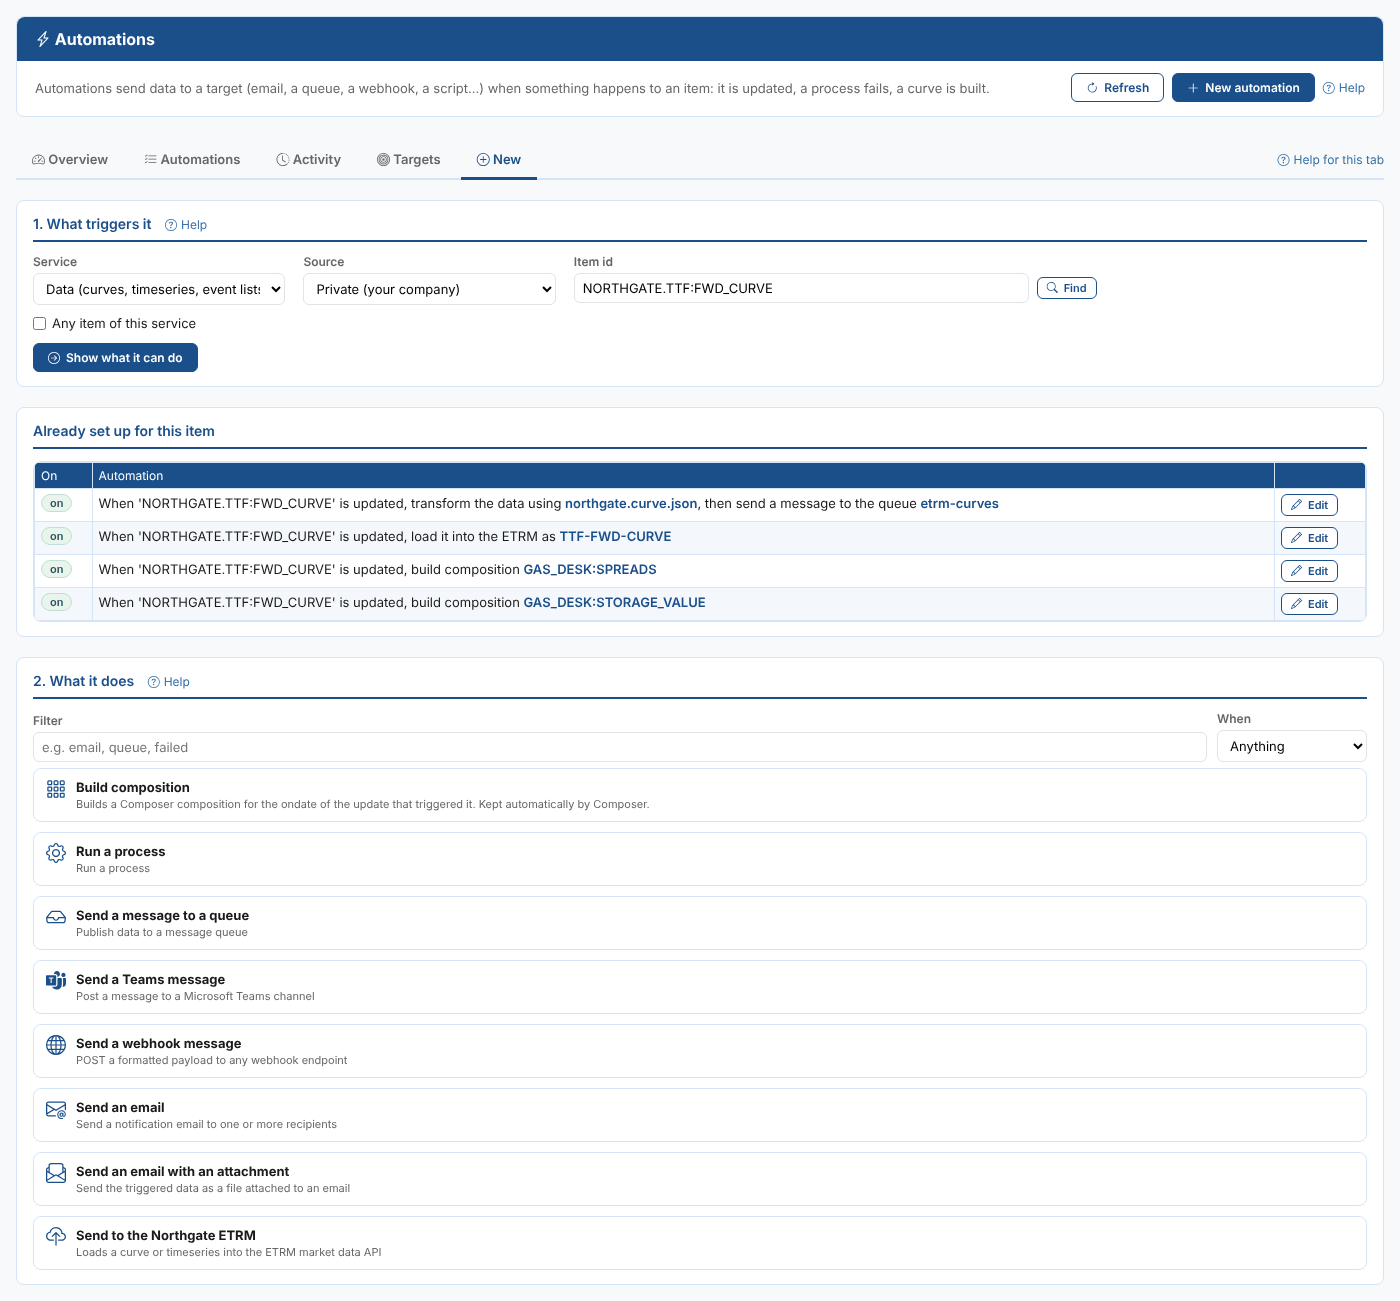1400x1301 pixels.
Task: Edit the GAS_DESK:STORAGE_VALUE automation
Action: pyautogui.click(x=1309, y=604)
